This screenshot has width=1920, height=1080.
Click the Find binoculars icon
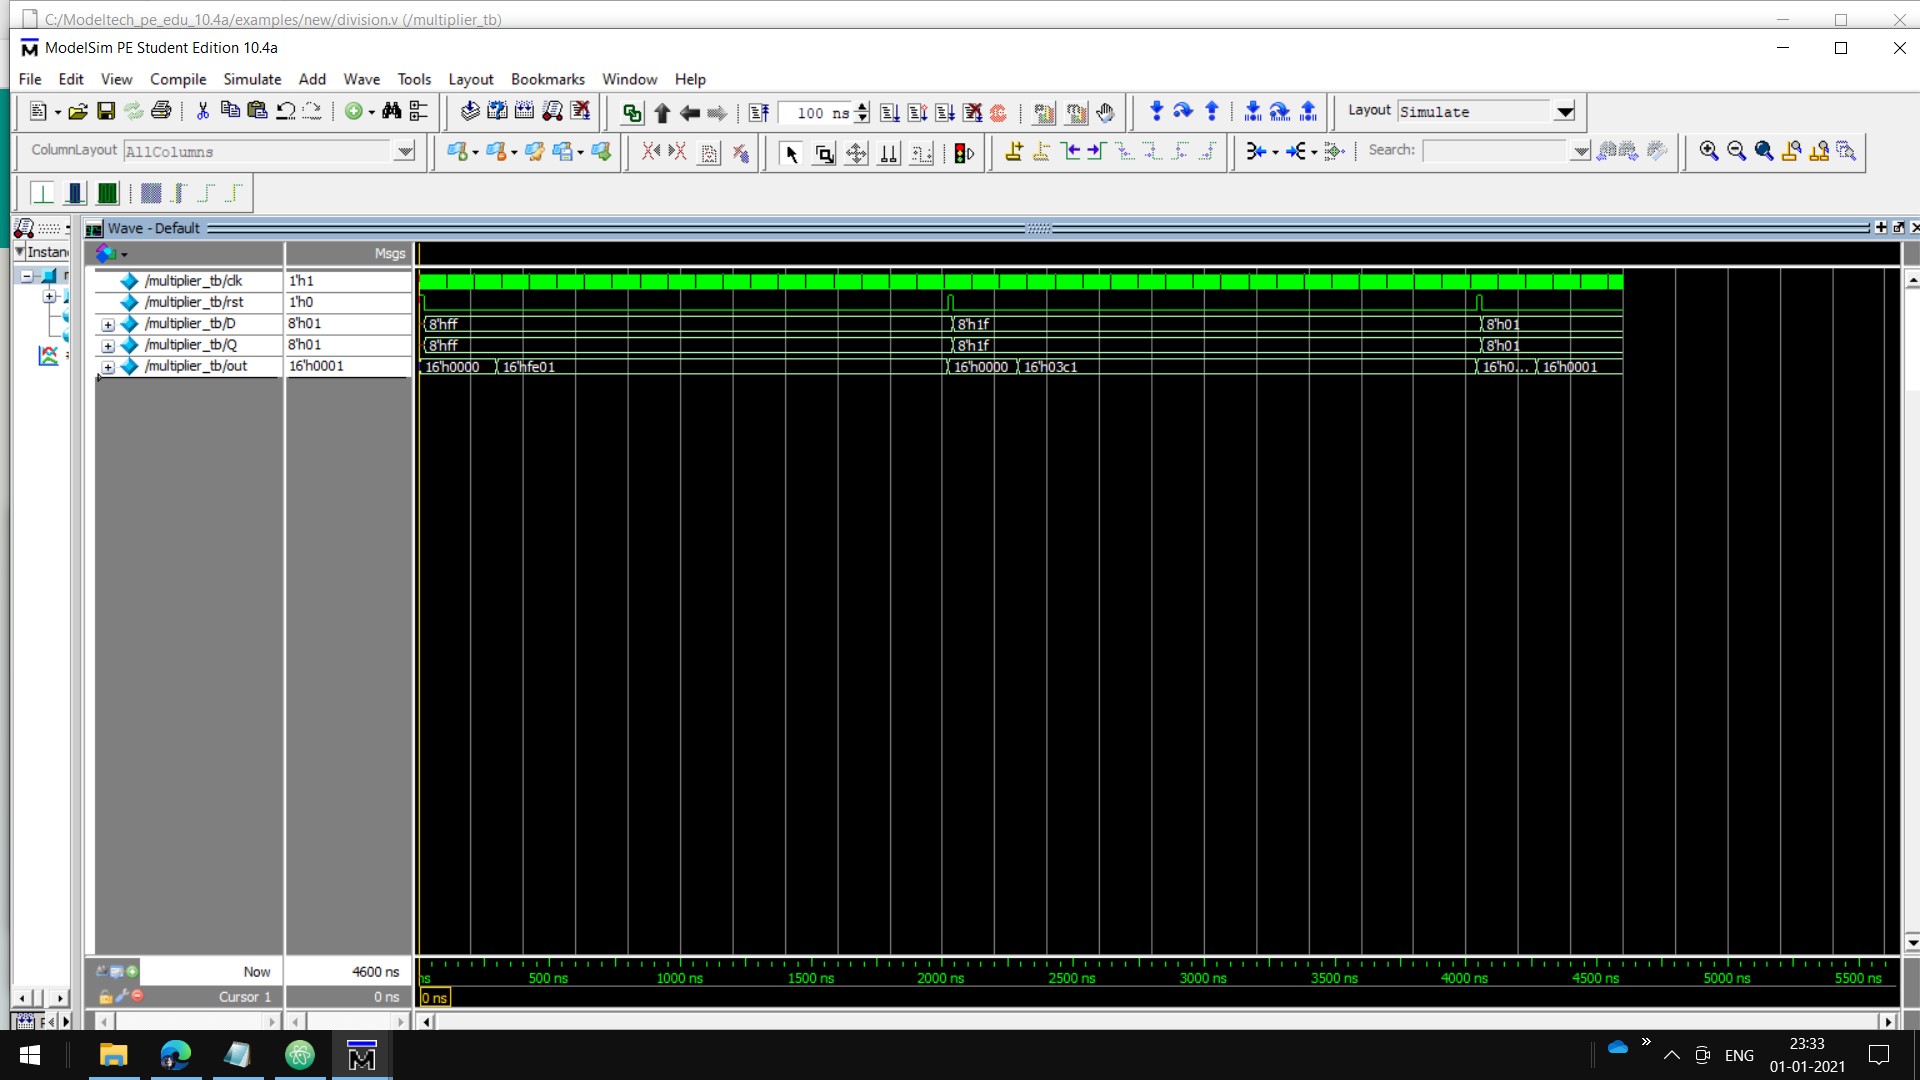point(391,111)
